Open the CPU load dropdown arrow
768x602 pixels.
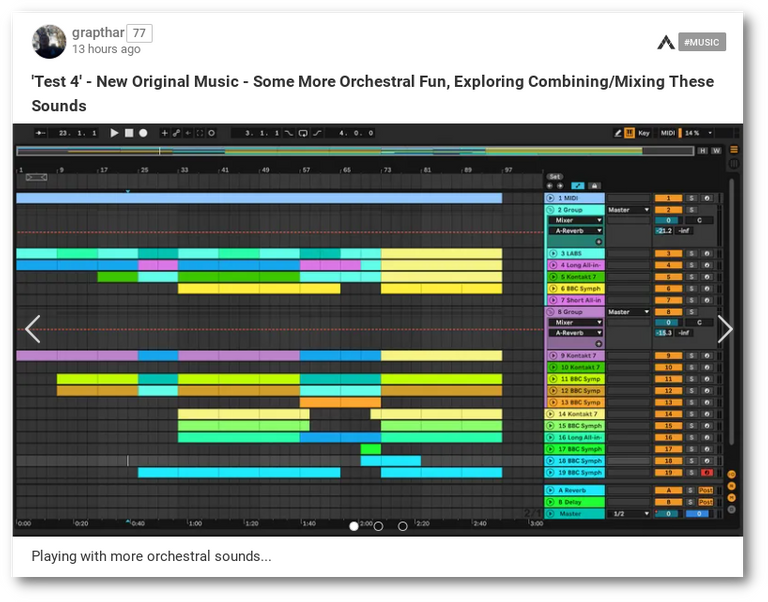tap(710, 133)
